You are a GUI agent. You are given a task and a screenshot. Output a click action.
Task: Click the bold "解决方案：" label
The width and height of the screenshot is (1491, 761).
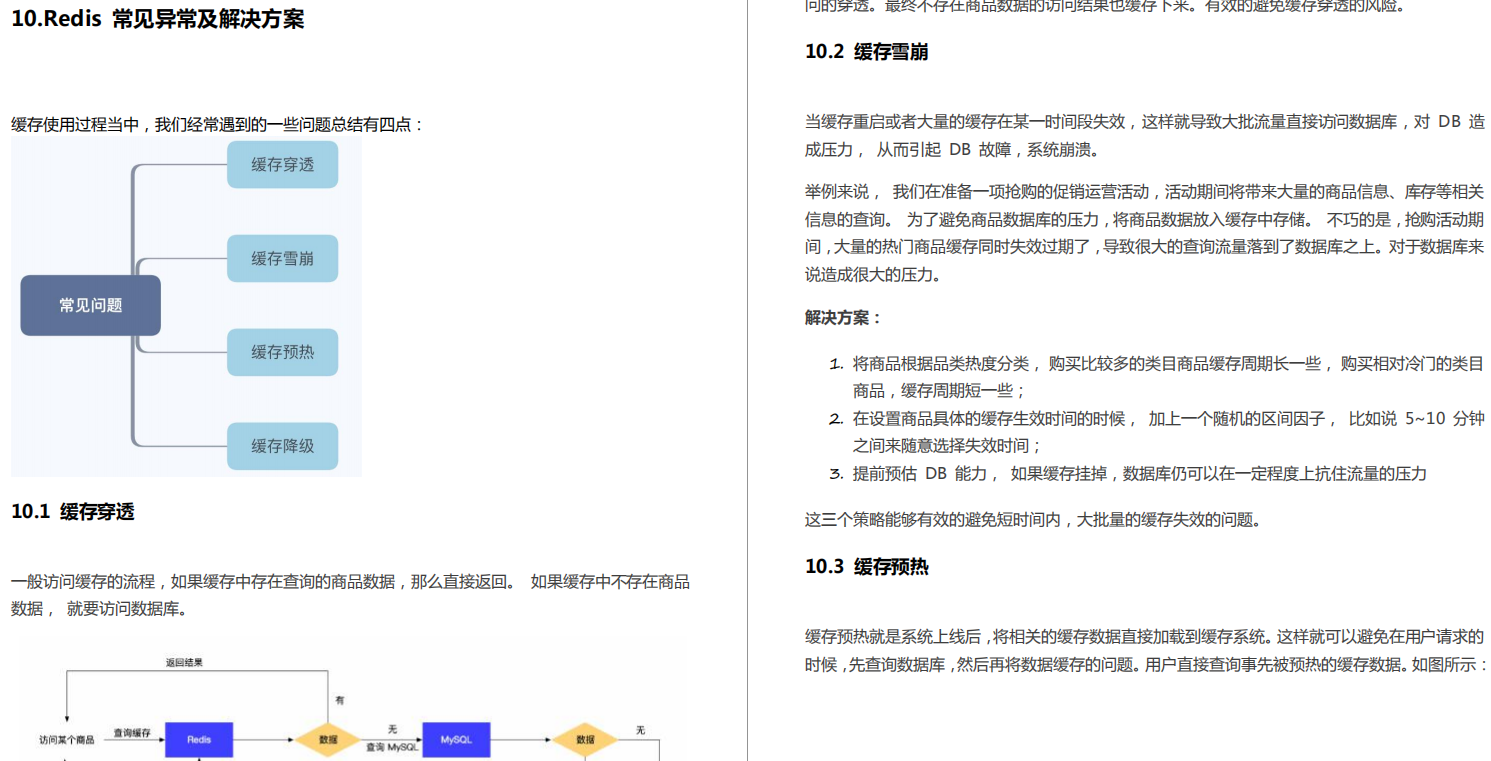pyautogui.click(x=844, y=318)
